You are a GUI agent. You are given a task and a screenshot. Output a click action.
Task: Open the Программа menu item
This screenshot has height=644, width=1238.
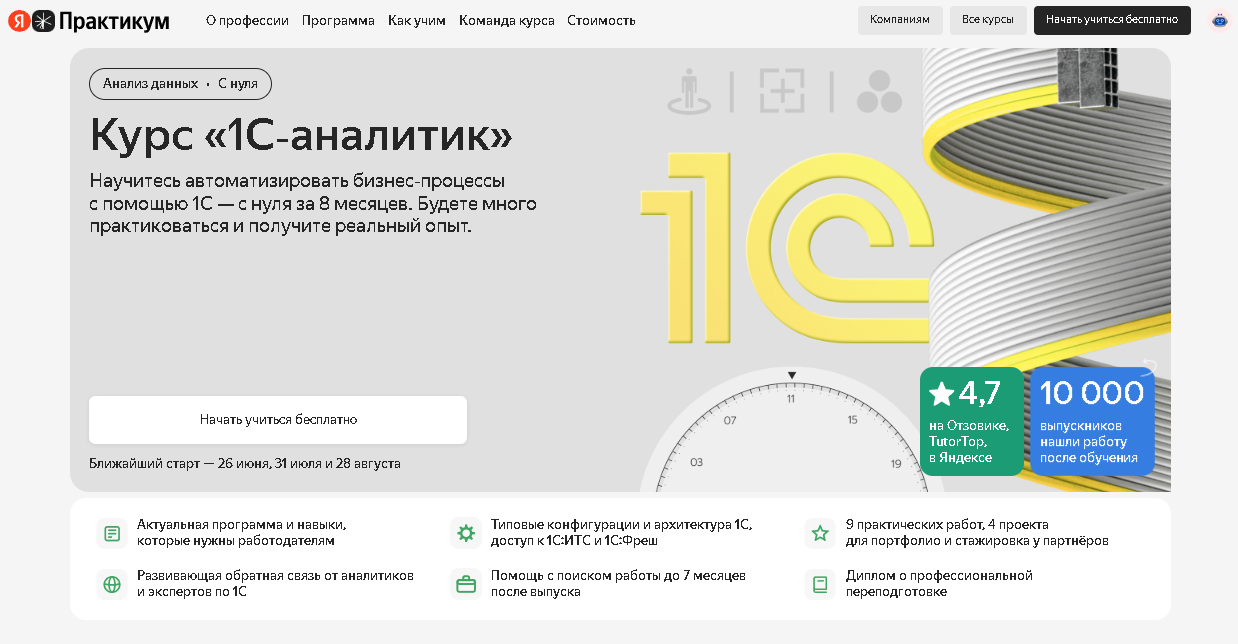(x=338, y=20)
